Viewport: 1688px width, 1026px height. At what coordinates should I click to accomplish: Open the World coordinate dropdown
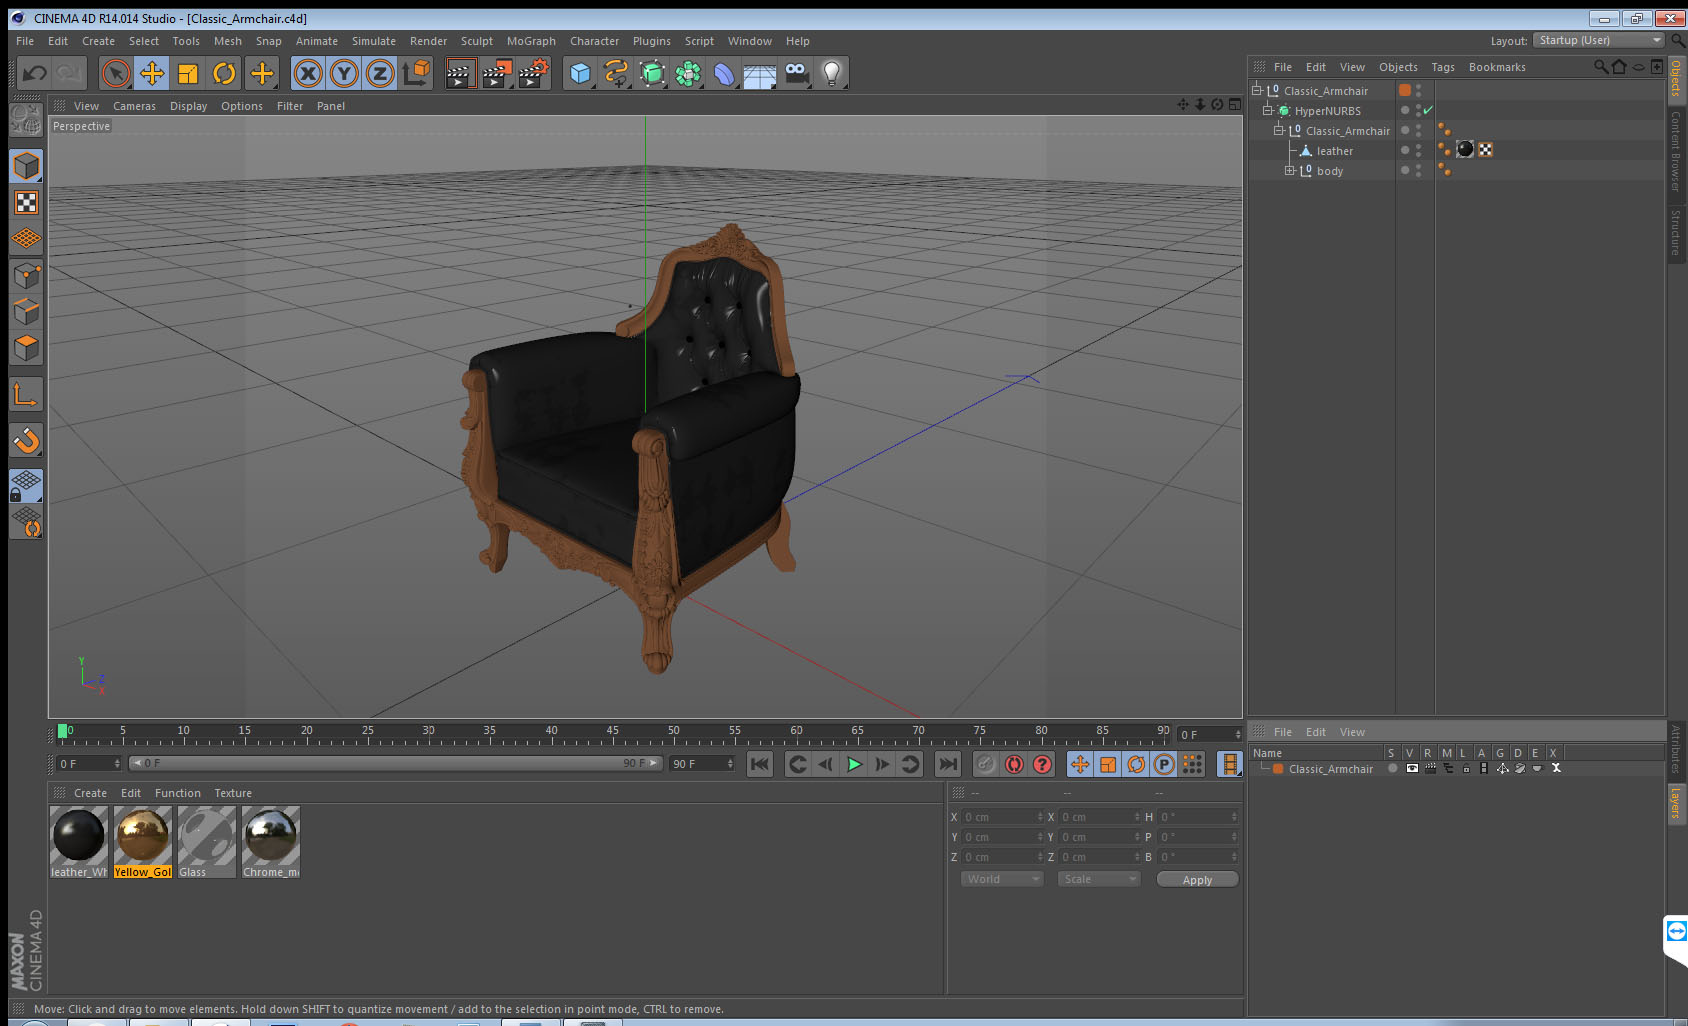click(1002, 879)
